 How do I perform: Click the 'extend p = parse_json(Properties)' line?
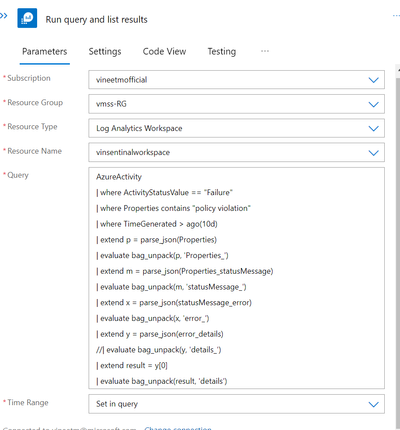156,240
